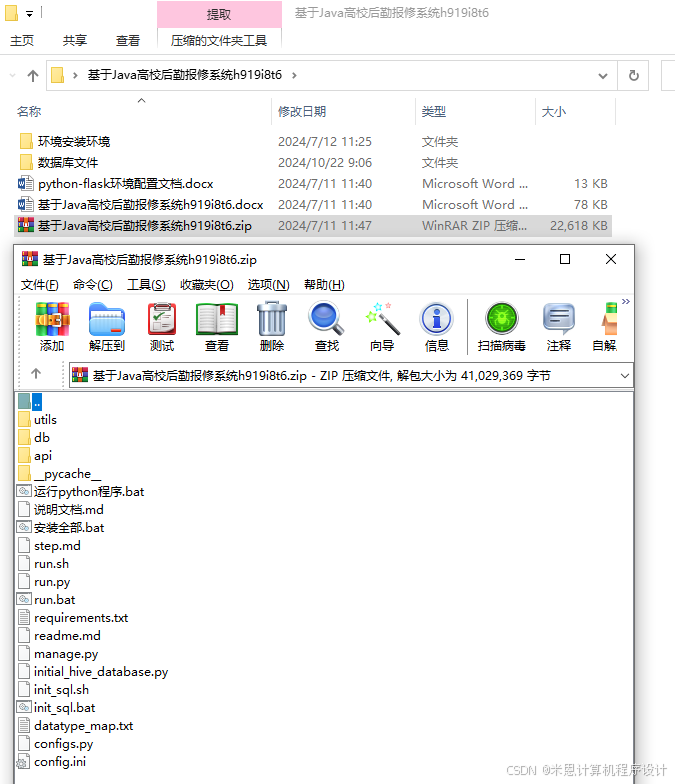Select the run.py file
675x784 pixels.
pyautogui.click(x=44, y=582)
